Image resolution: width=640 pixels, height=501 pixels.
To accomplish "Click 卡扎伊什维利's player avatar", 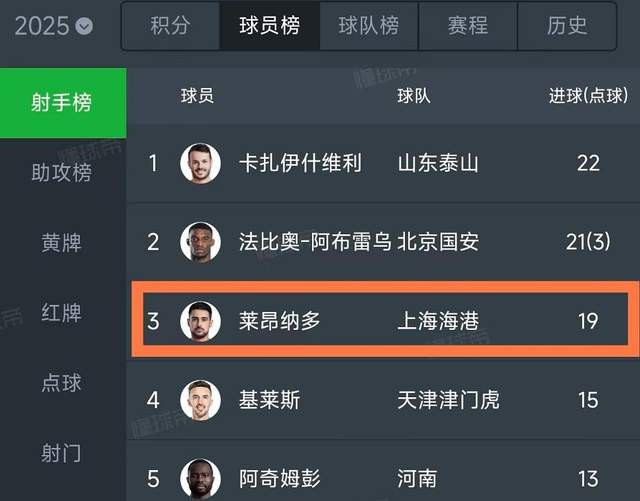I will tap(200, 163).
